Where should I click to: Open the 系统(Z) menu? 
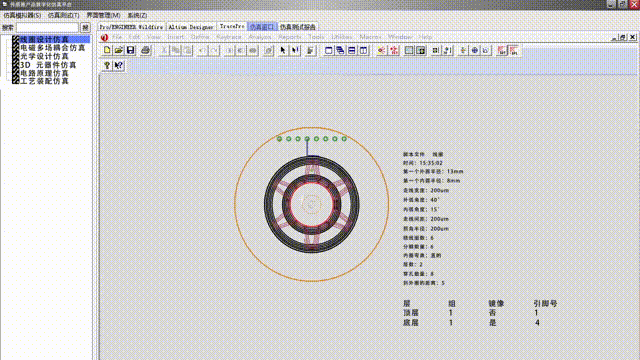click(137, 15)
